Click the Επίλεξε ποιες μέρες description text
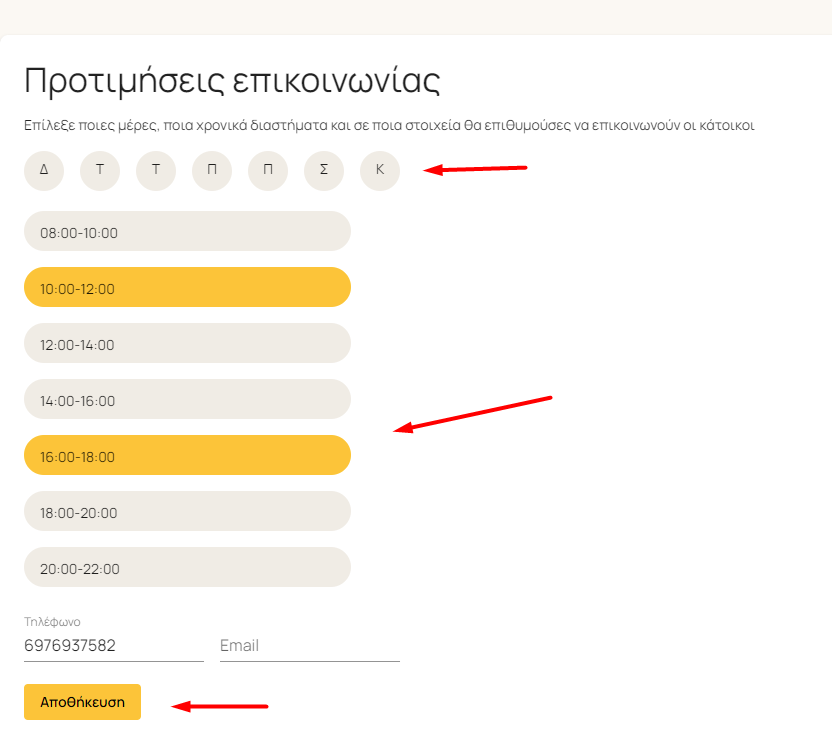 [389, 125]
